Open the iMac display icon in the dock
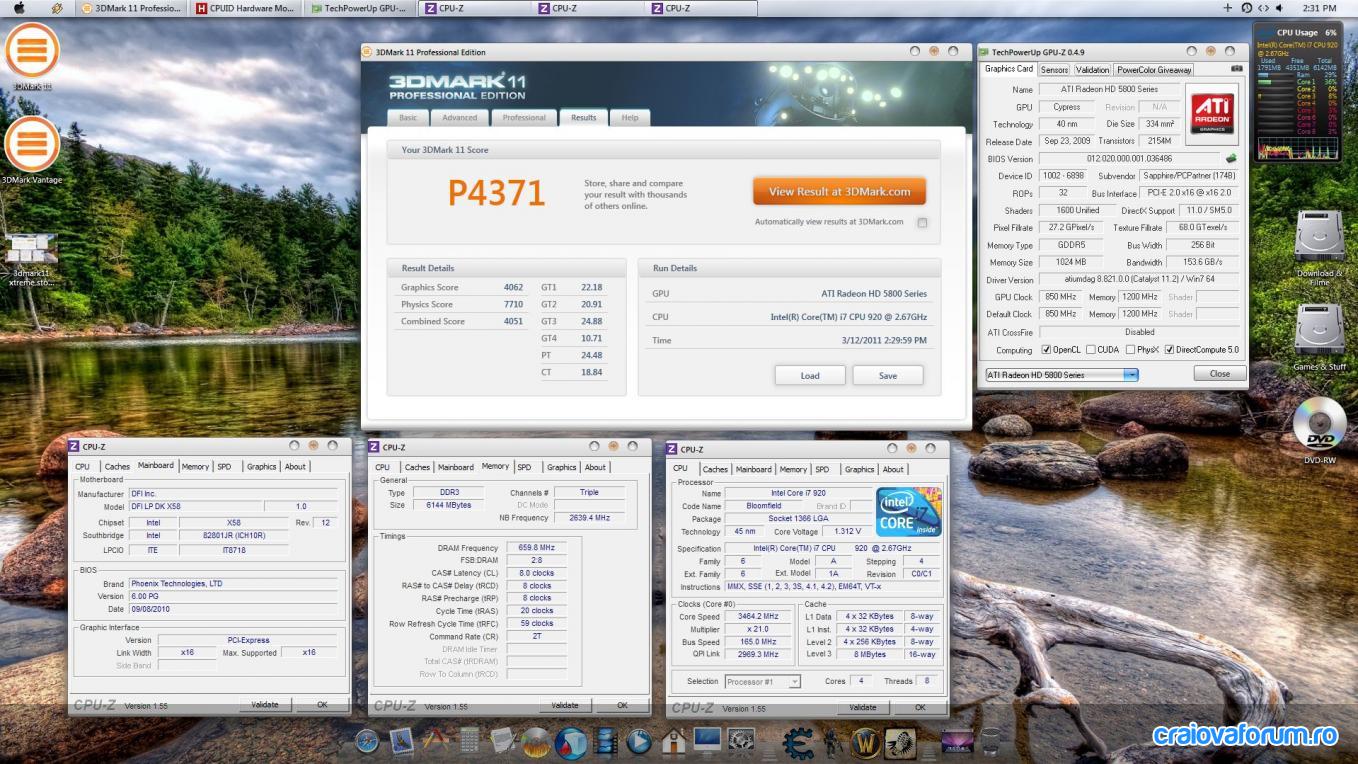Image resolution: width=1358 pixels, height=764 pixels. [707, 741]
